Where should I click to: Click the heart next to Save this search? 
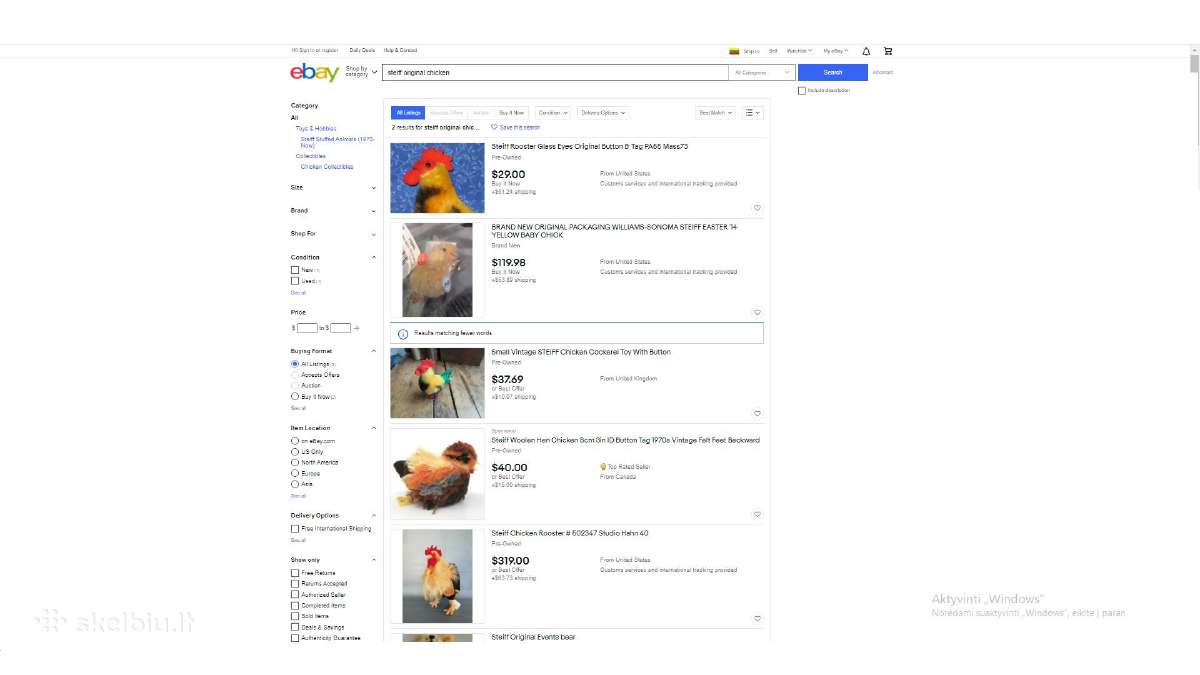(494, 127)
